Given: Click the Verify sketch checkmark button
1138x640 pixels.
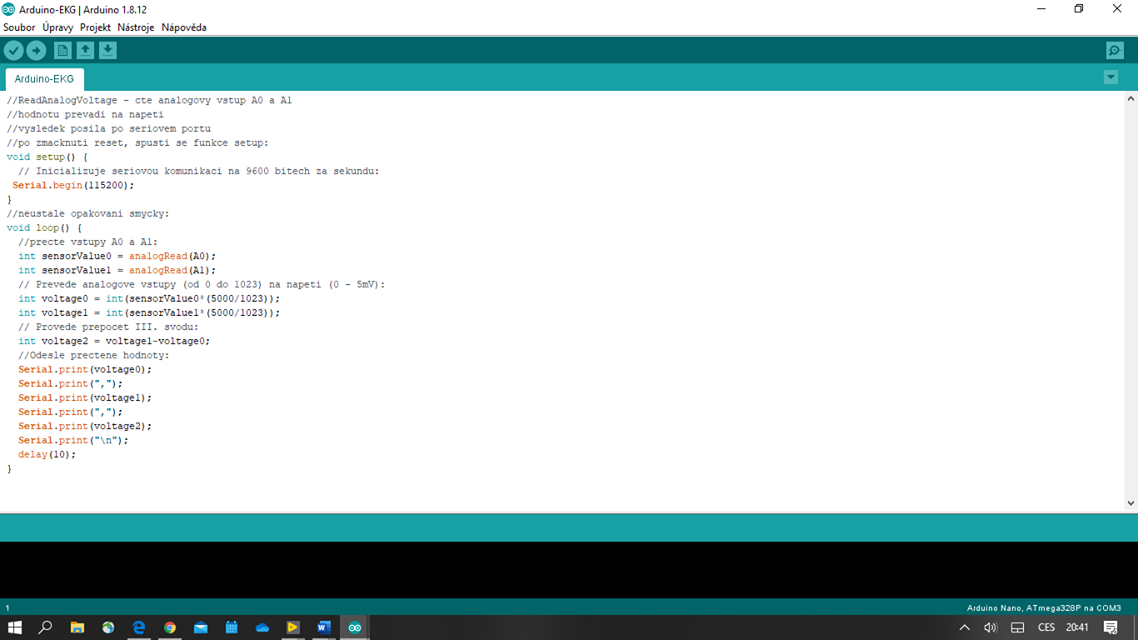Looking at the screenshot, I should (x=14, y=50).
